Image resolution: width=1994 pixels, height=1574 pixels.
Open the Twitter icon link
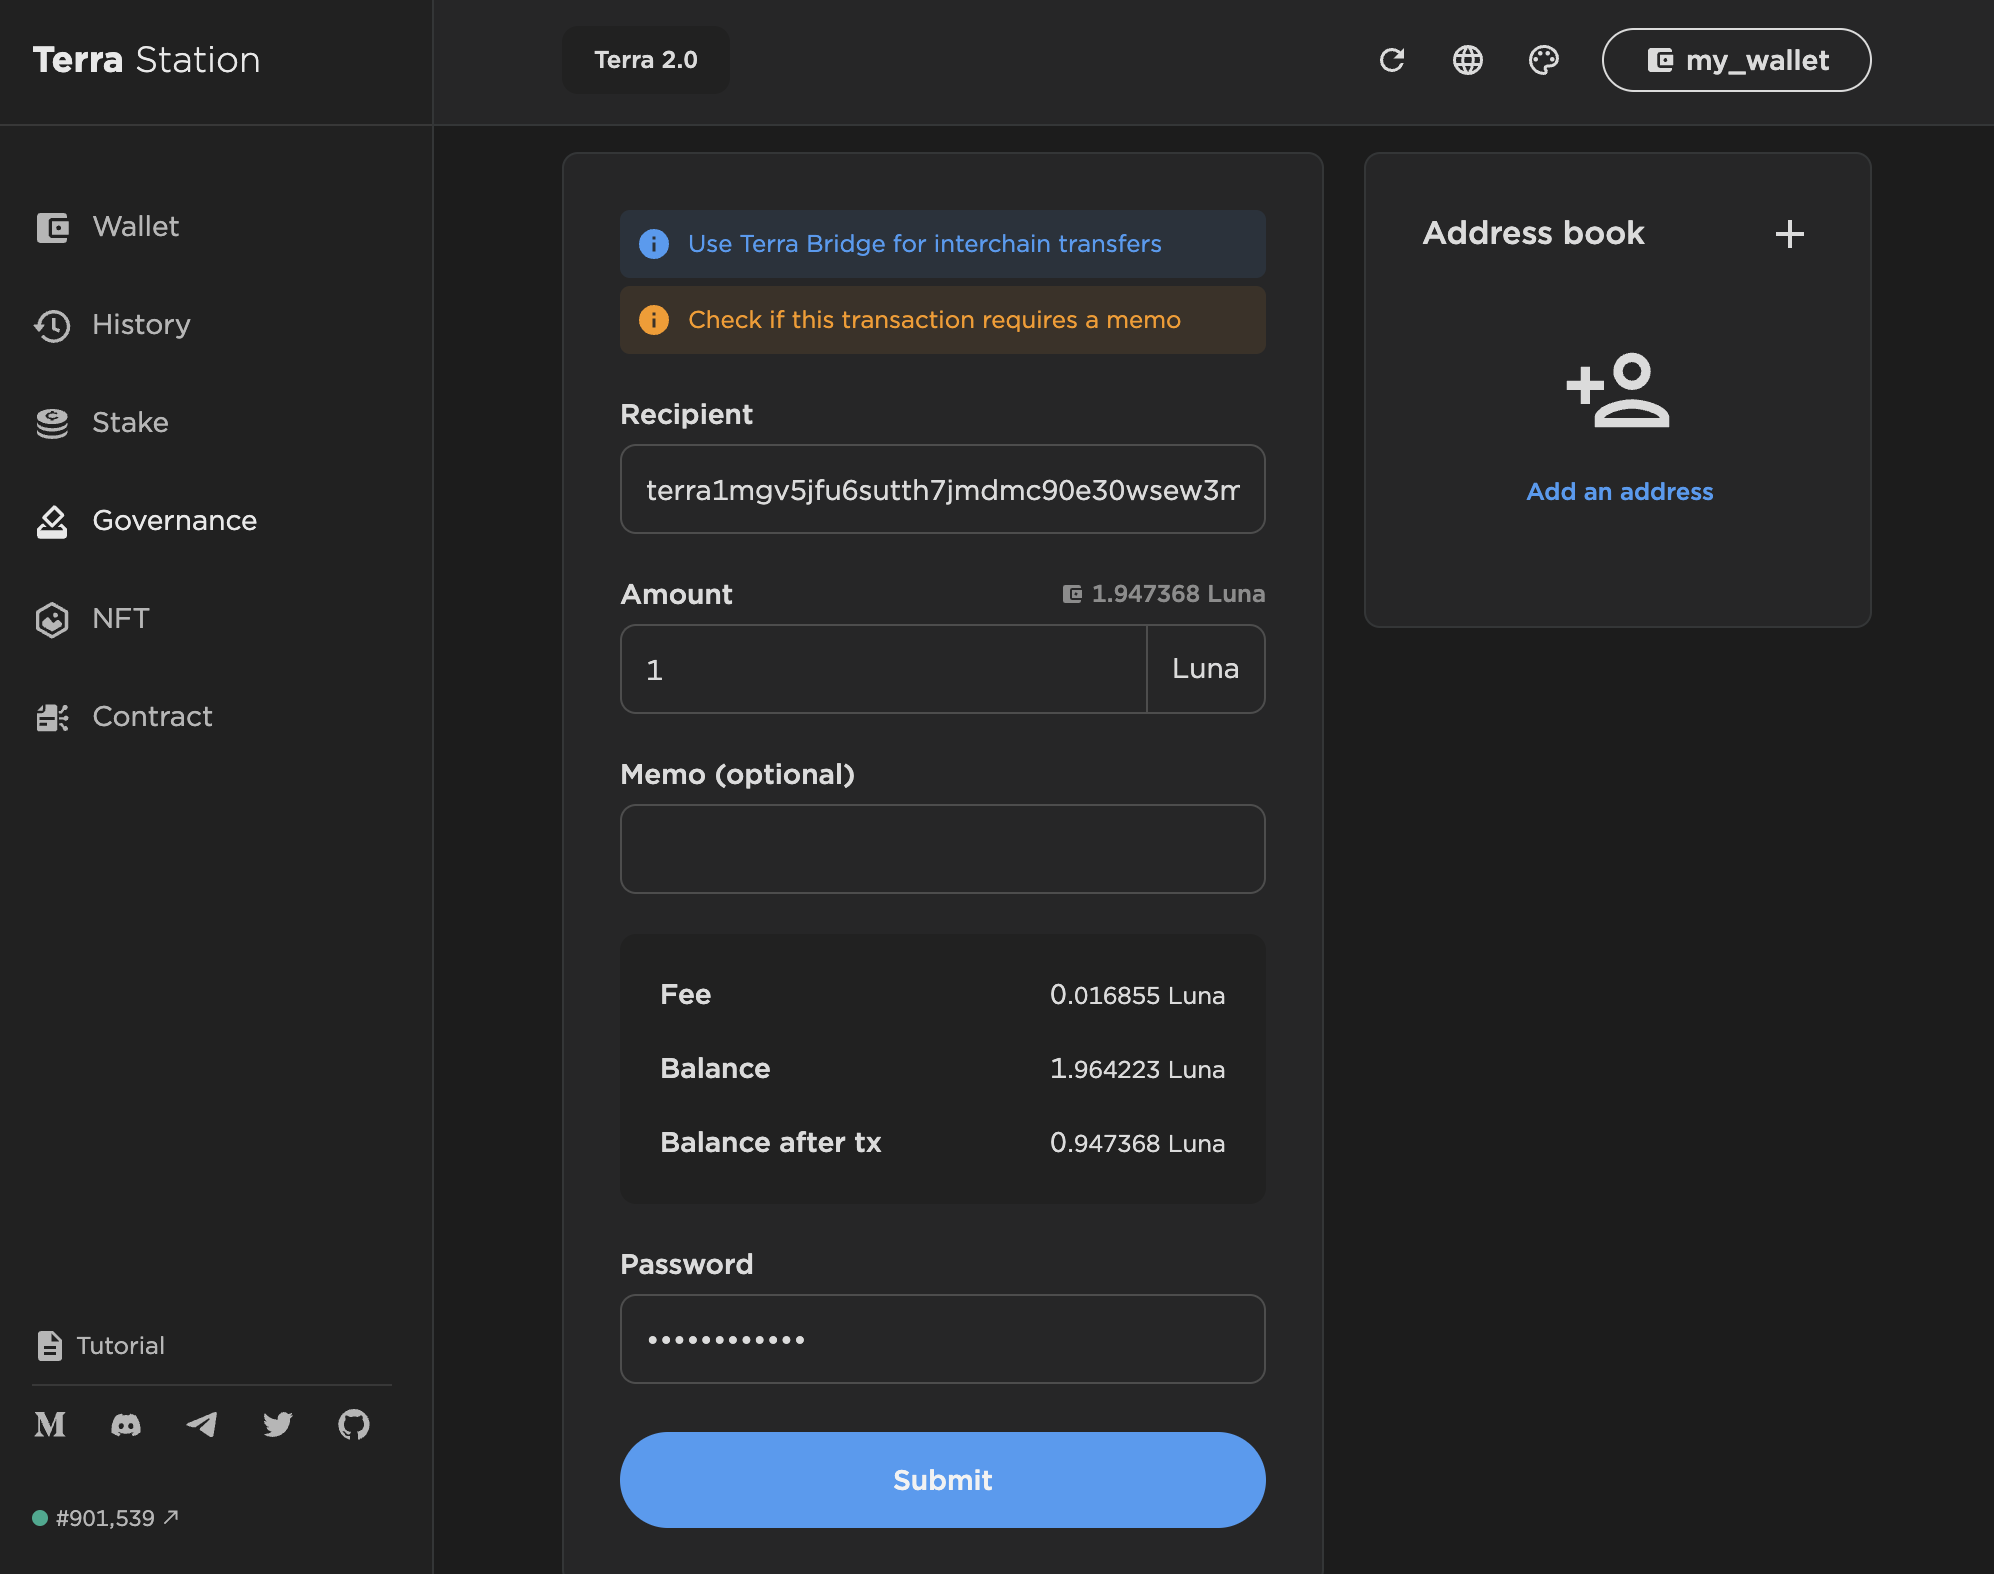[278, 1424]
